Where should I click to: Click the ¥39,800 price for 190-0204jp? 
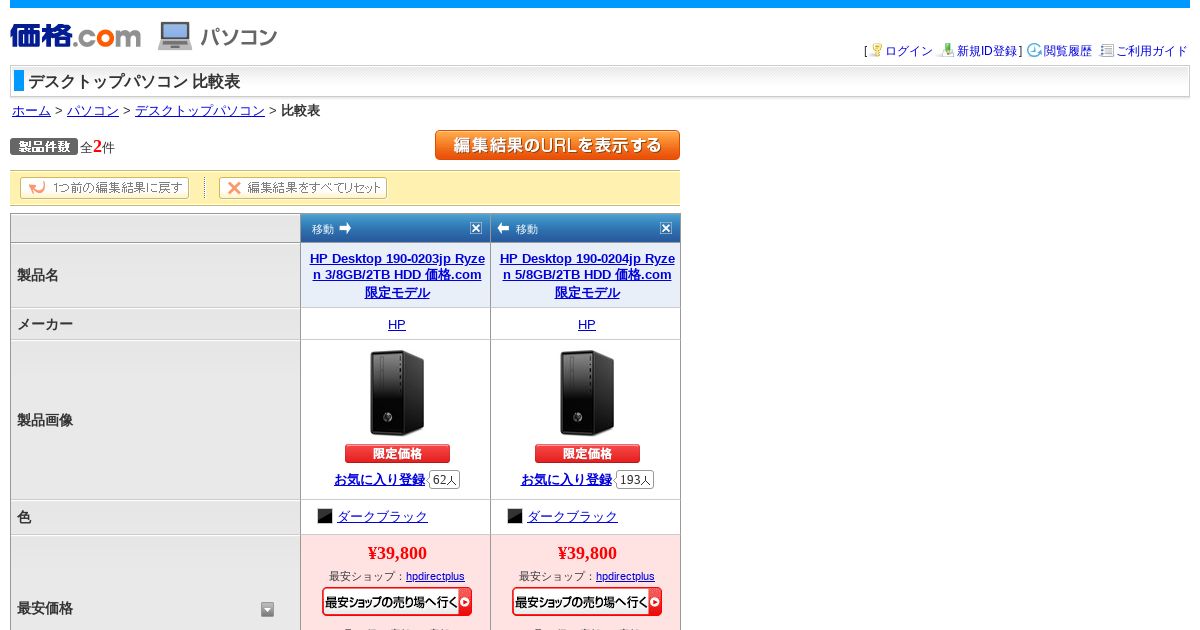click(587, 553)
